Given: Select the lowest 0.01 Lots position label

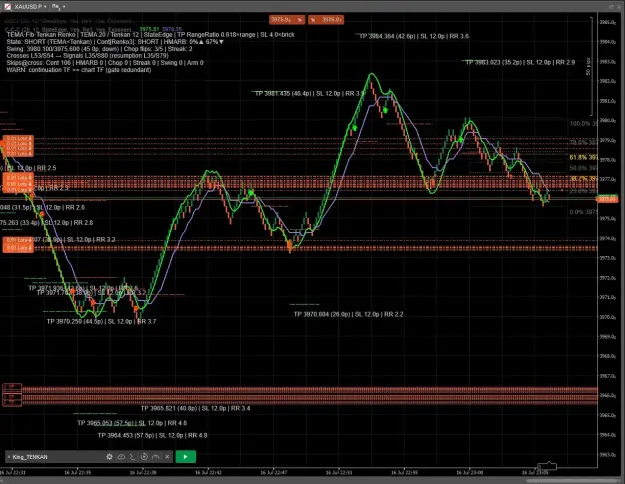Looking at the screenshot, I should [18, 248].
